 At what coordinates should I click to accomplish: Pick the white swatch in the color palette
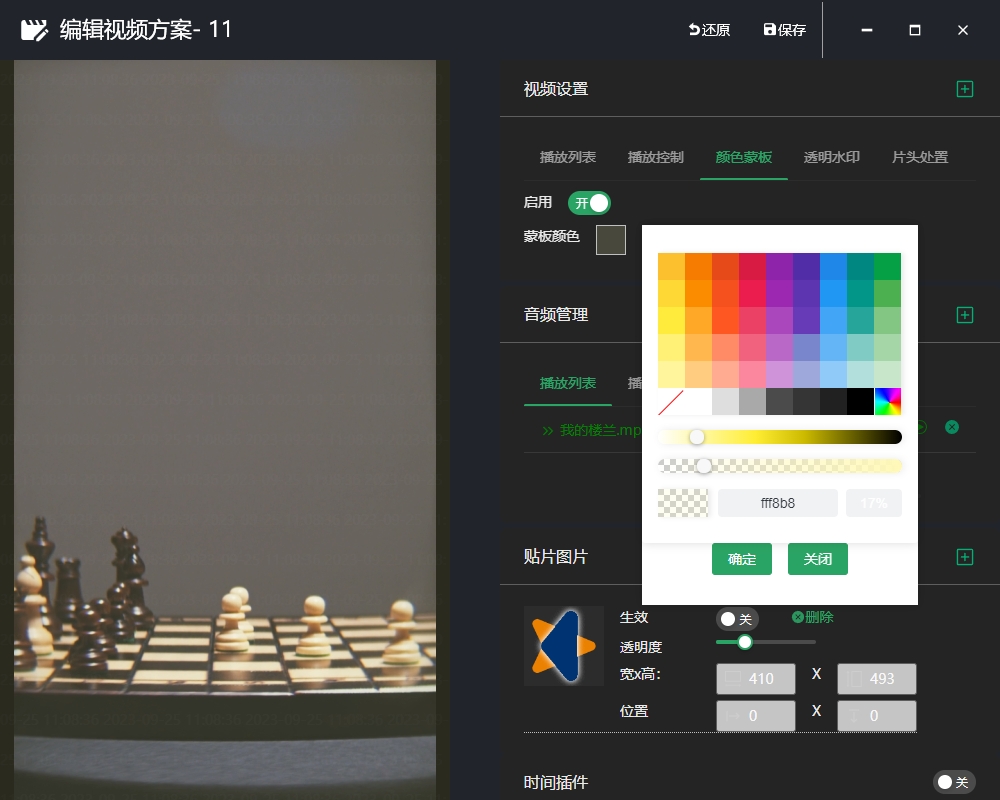click(x=698, y=401)
